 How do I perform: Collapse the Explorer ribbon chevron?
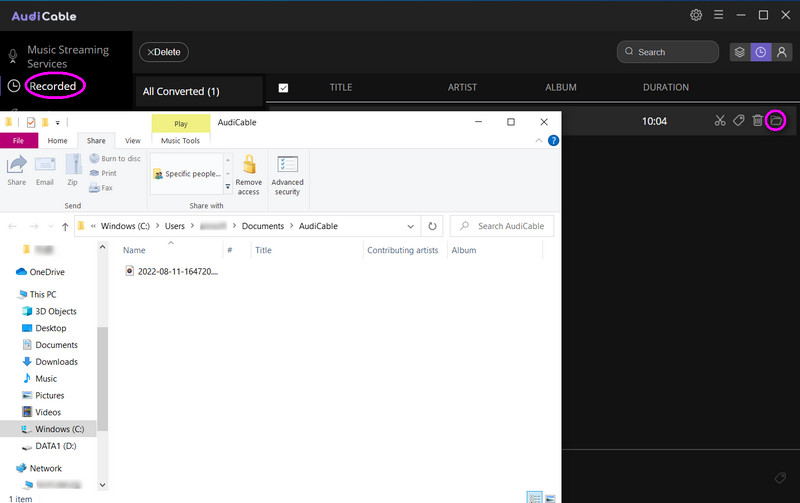click(x=539, y=140)
